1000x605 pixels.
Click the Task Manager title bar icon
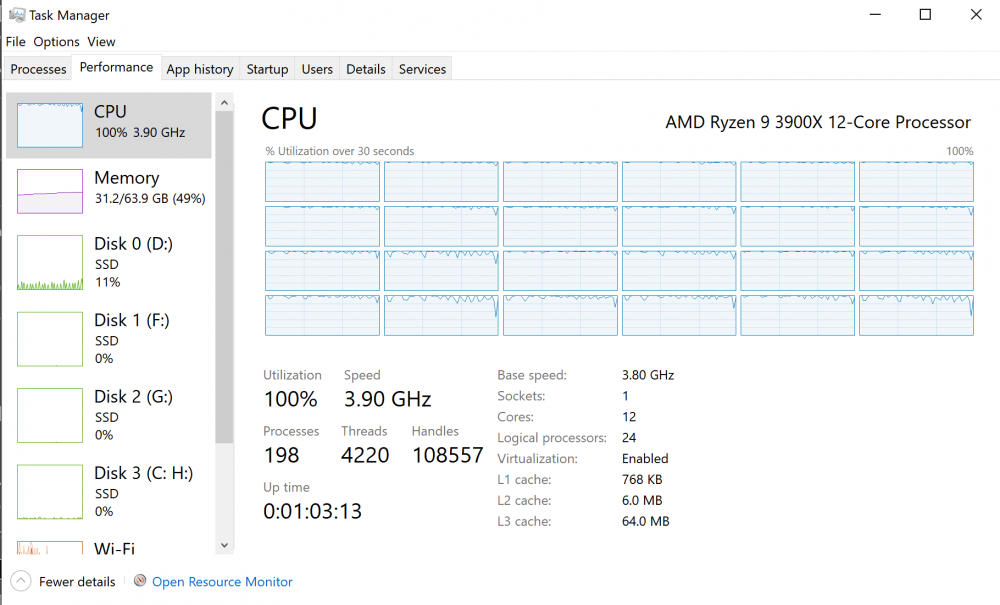pos(17,15)
